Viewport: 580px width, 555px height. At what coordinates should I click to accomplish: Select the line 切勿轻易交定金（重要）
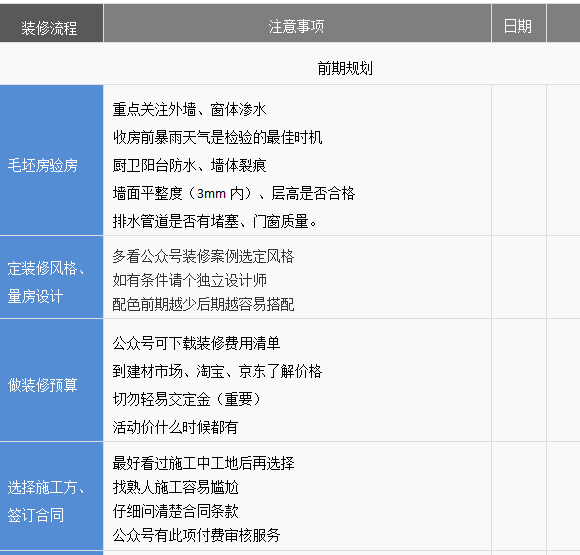click(x=187, y=399)
